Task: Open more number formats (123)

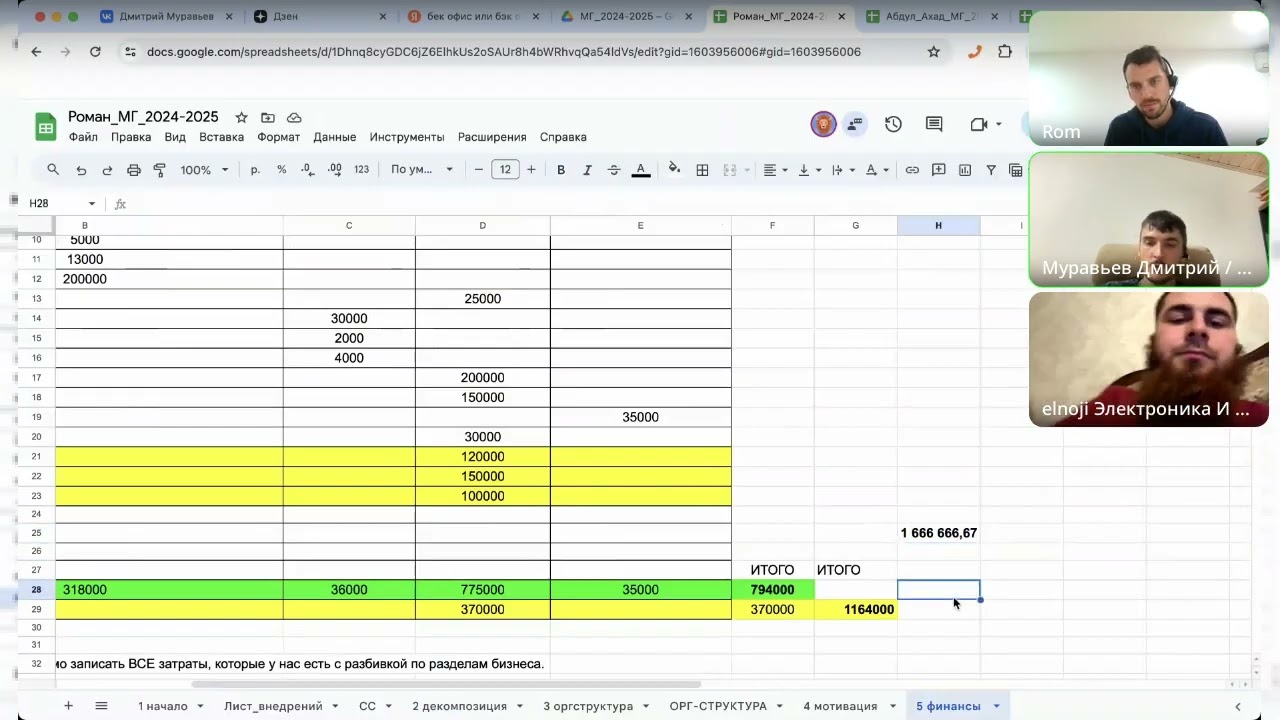Action: [362, 170]
